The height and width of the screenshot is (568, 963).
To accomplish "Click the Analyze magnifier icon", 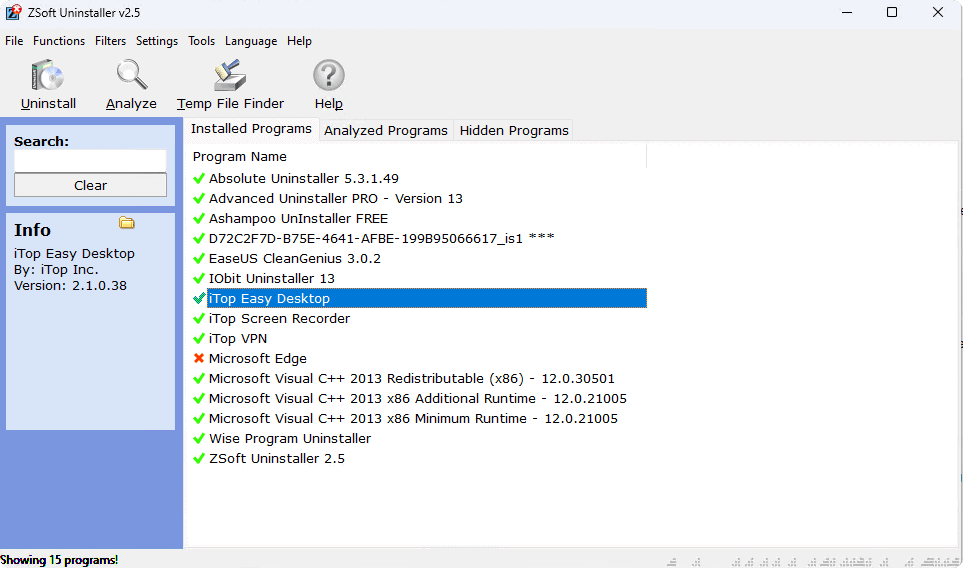I will [x=131, y=75].
